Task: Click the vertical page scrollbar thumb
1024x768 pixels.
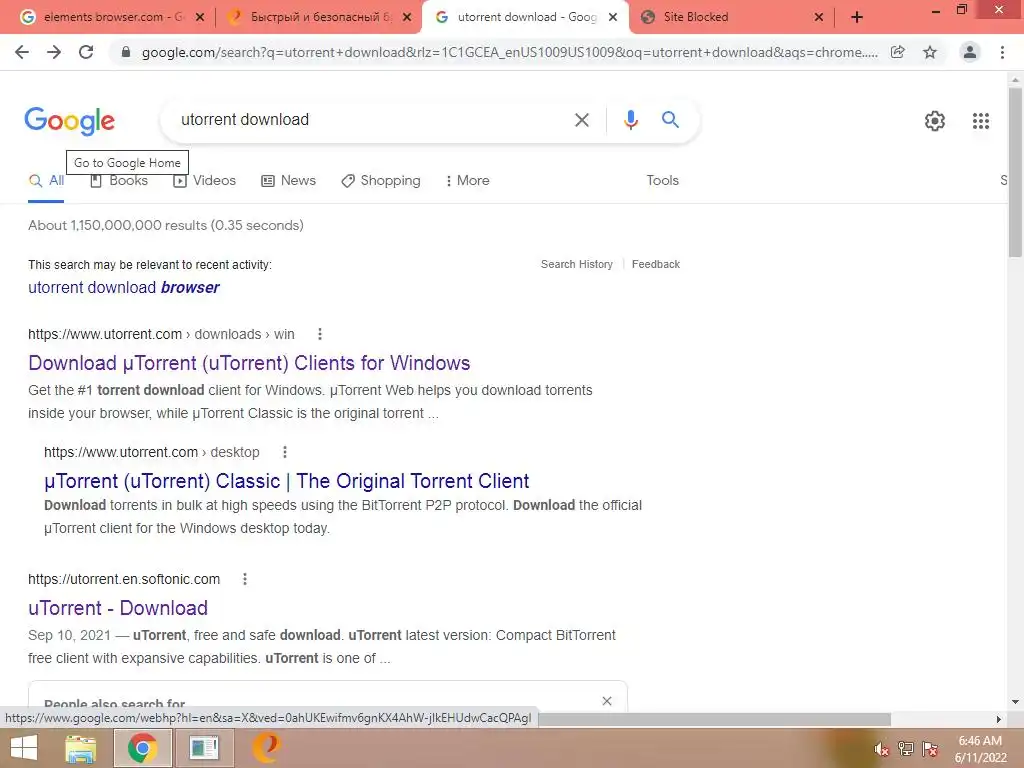Action: point(1015,171)
